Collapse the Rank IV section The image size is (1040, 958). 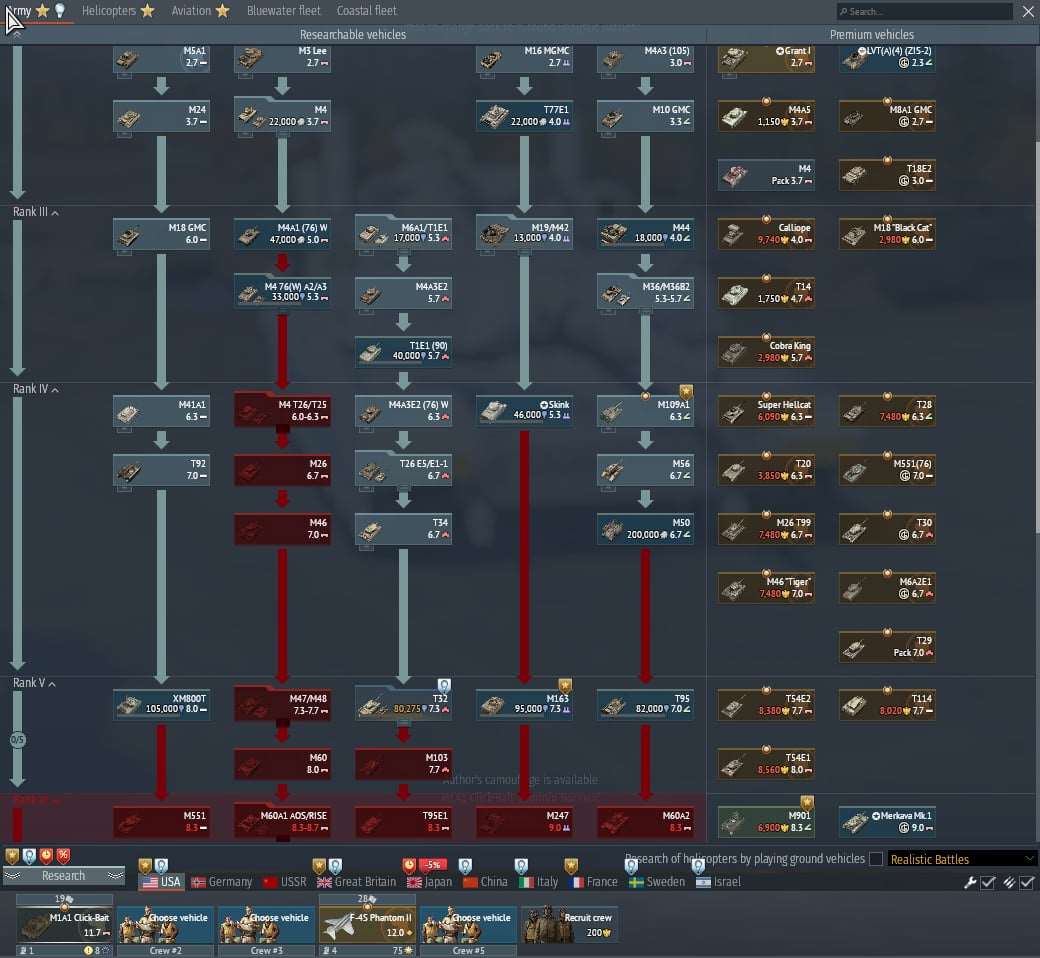[36, 389]
